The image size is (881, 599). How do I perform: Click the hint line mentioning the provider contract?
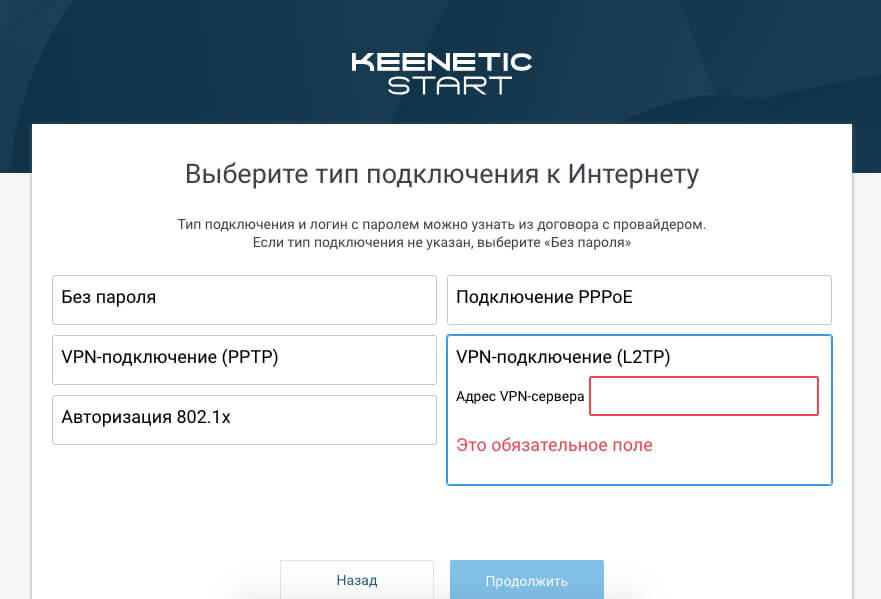[x=441, y=225]
